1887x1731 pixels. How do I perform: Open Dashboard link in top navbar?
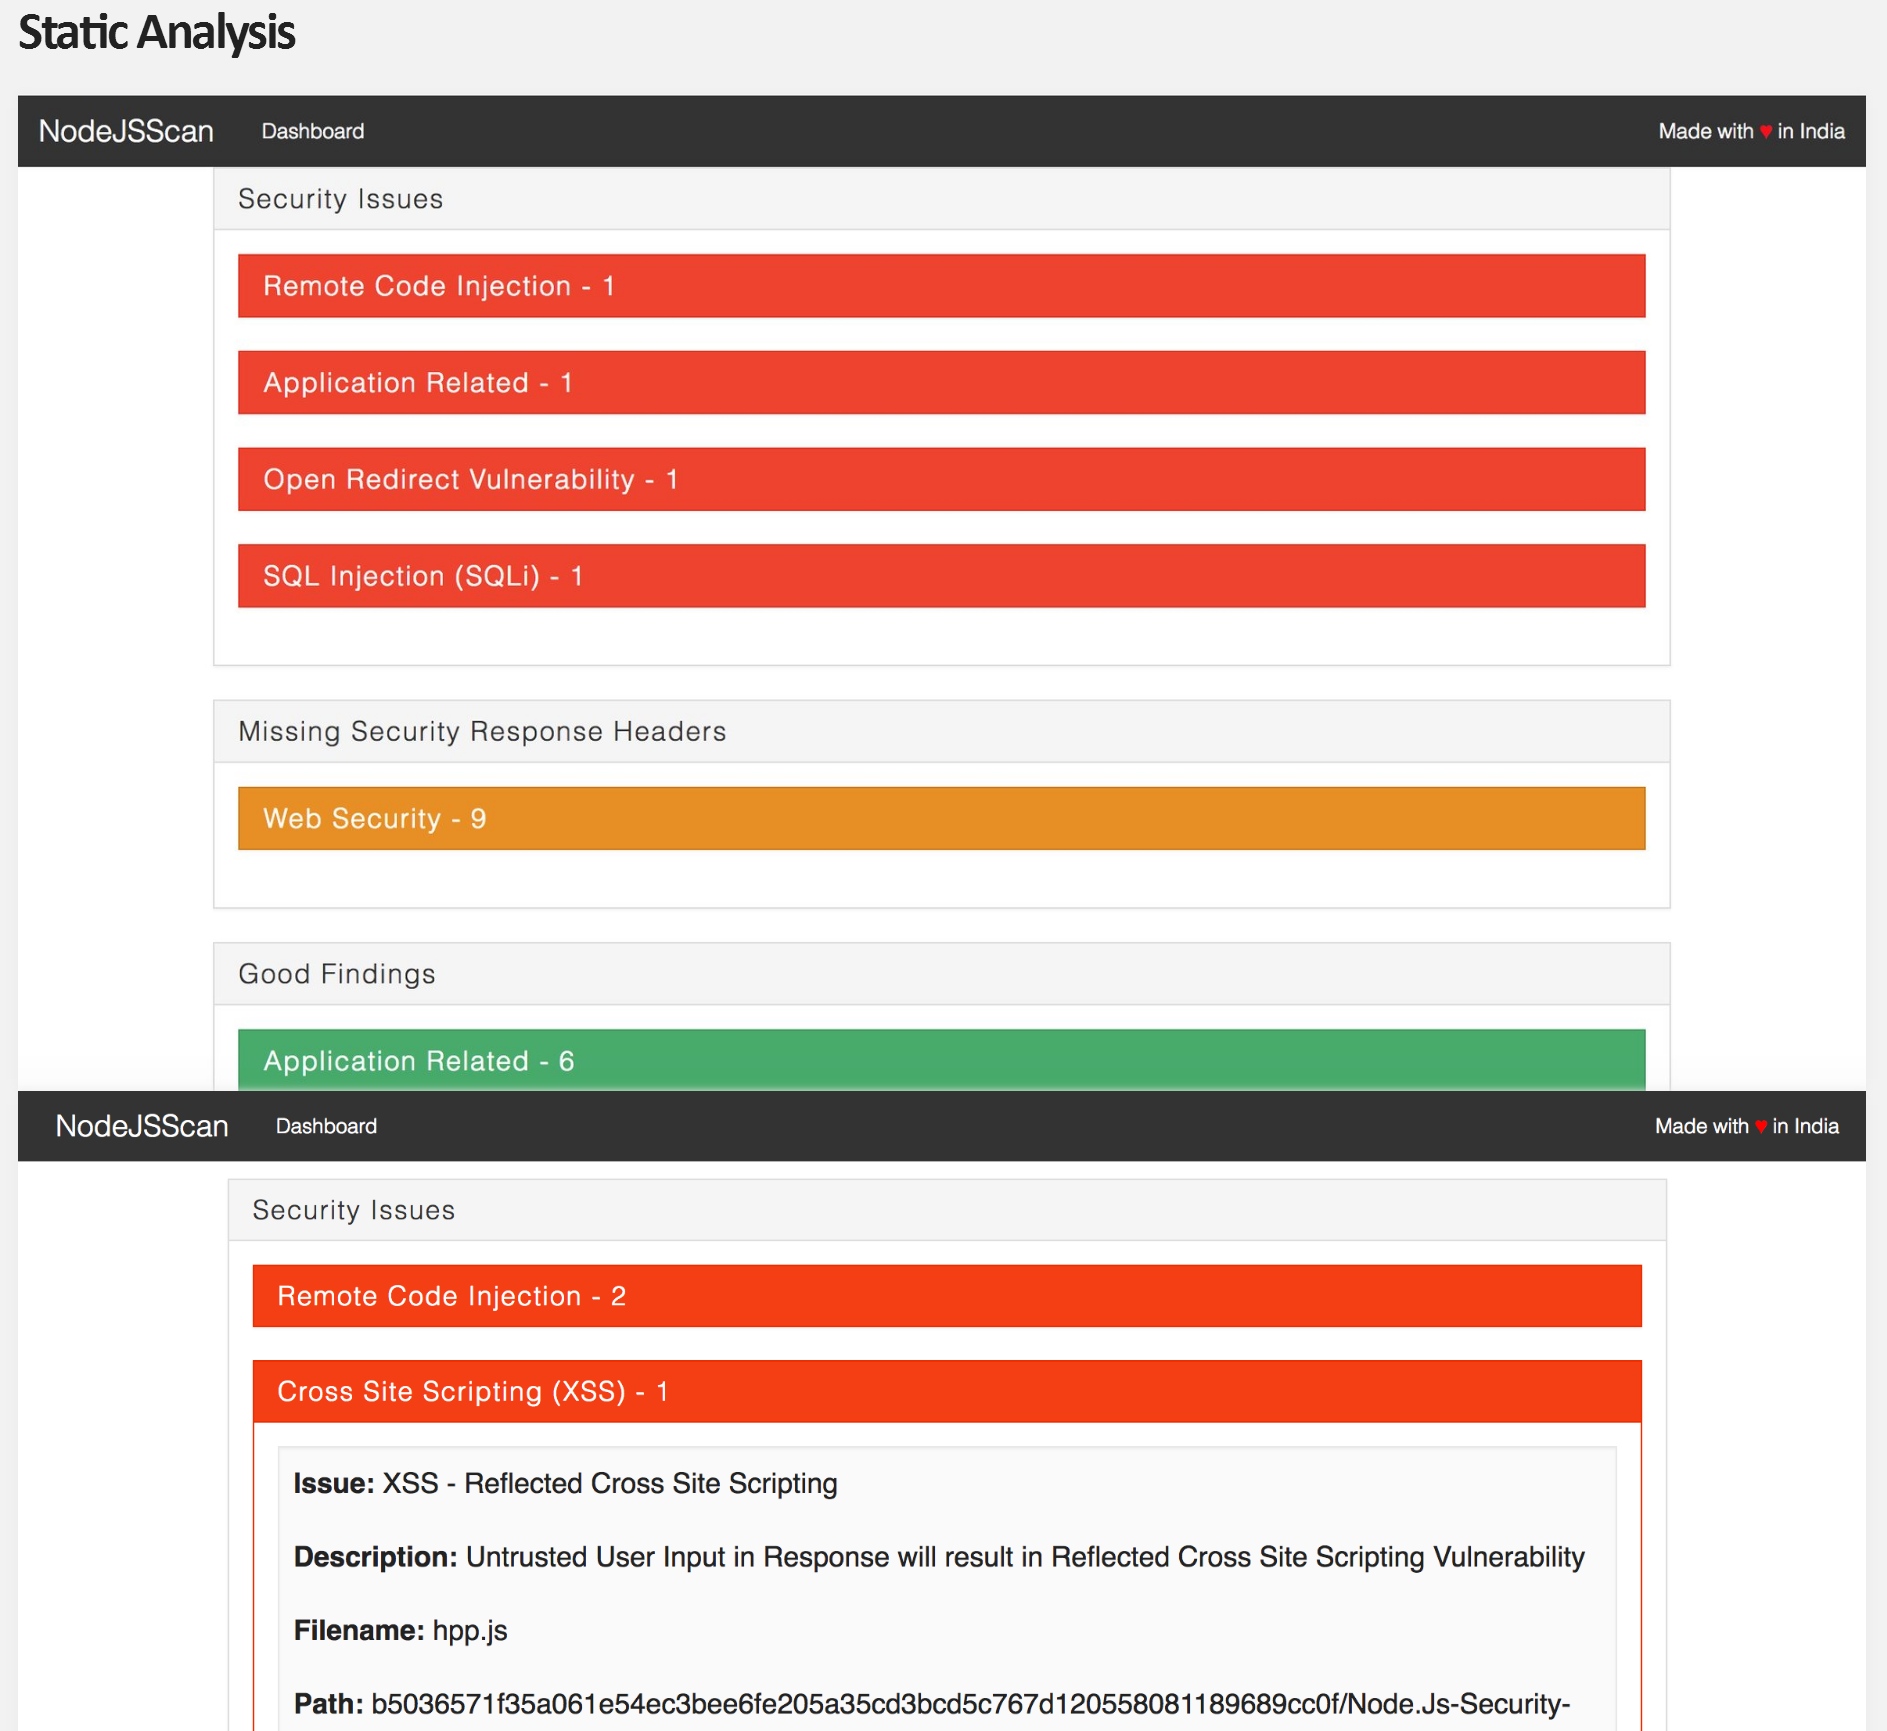click(313, 131)
